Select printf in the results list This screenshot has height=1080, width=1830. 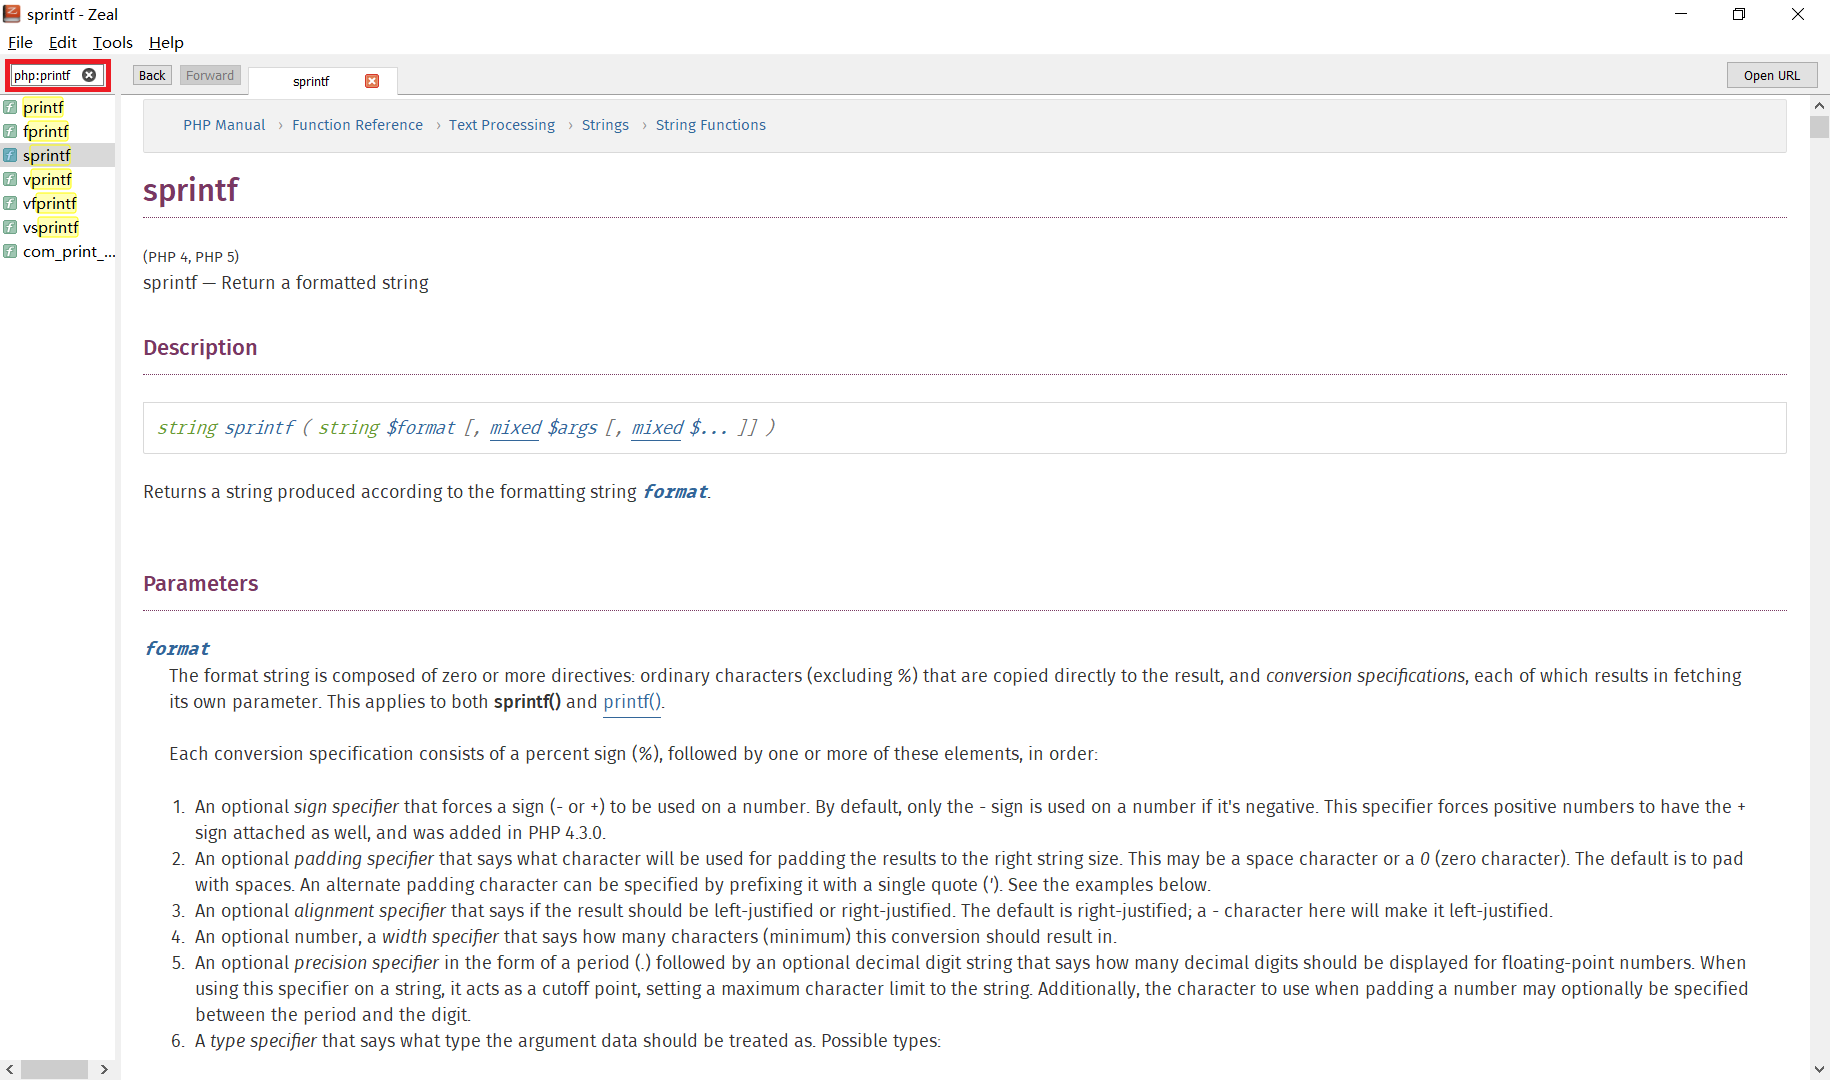[x=58, y=107]
